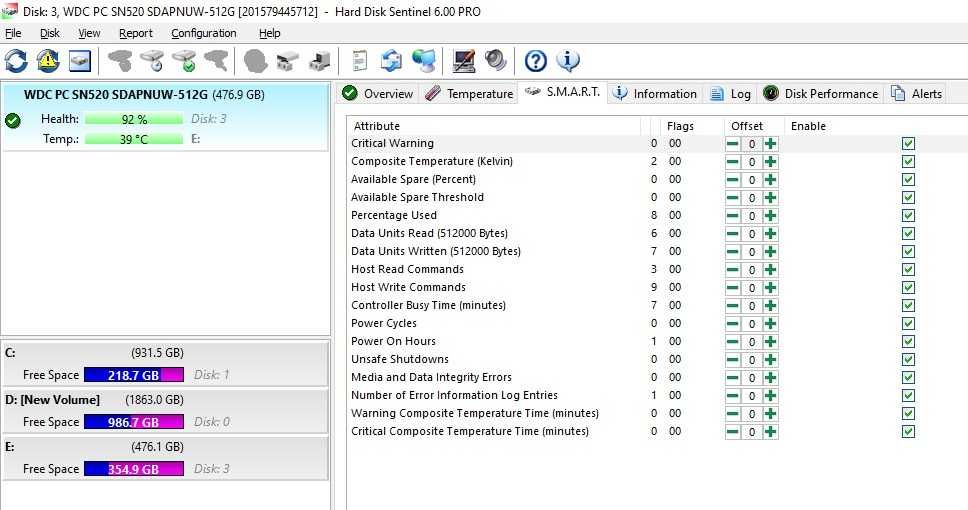Toggle Enable checkbox for Percentage Used
Image resolution: width=968 pixels, height=510 pixels.
tap(908, 216)
